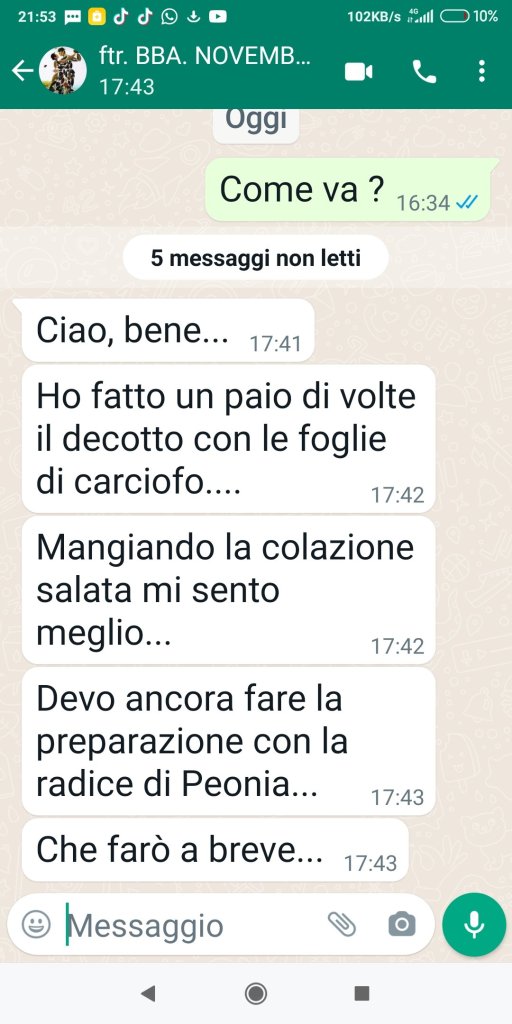Select the sent message 'Come va ?'
The height and width of the screenshot is (1024, 512).
pos(348,190)
